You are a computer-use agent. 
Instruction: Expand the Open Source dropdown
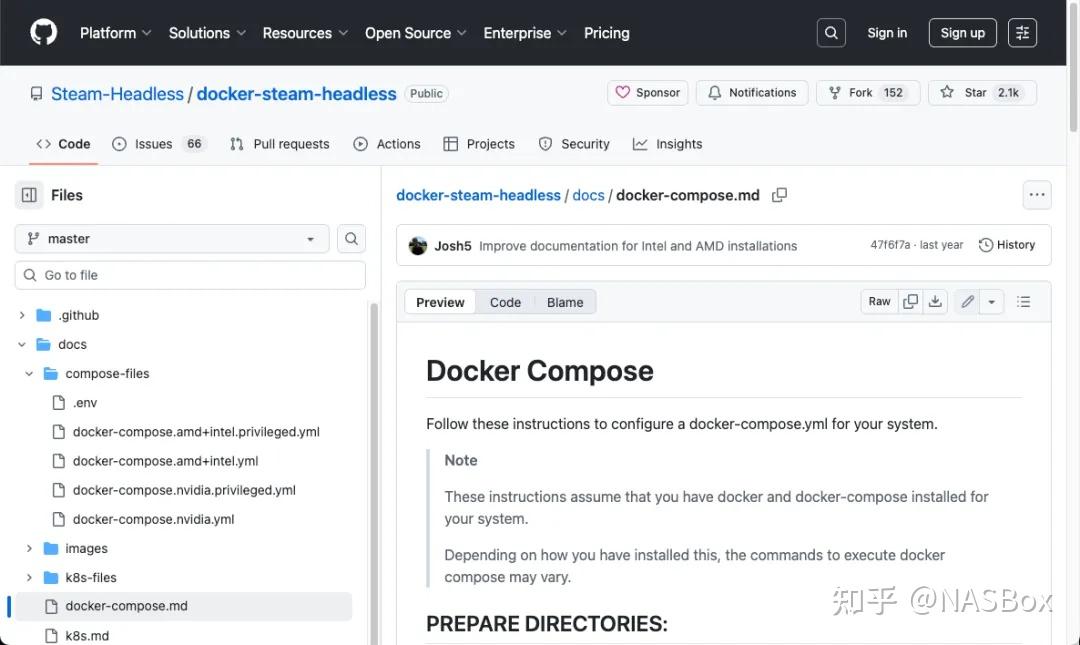click(x=416, y=33)
